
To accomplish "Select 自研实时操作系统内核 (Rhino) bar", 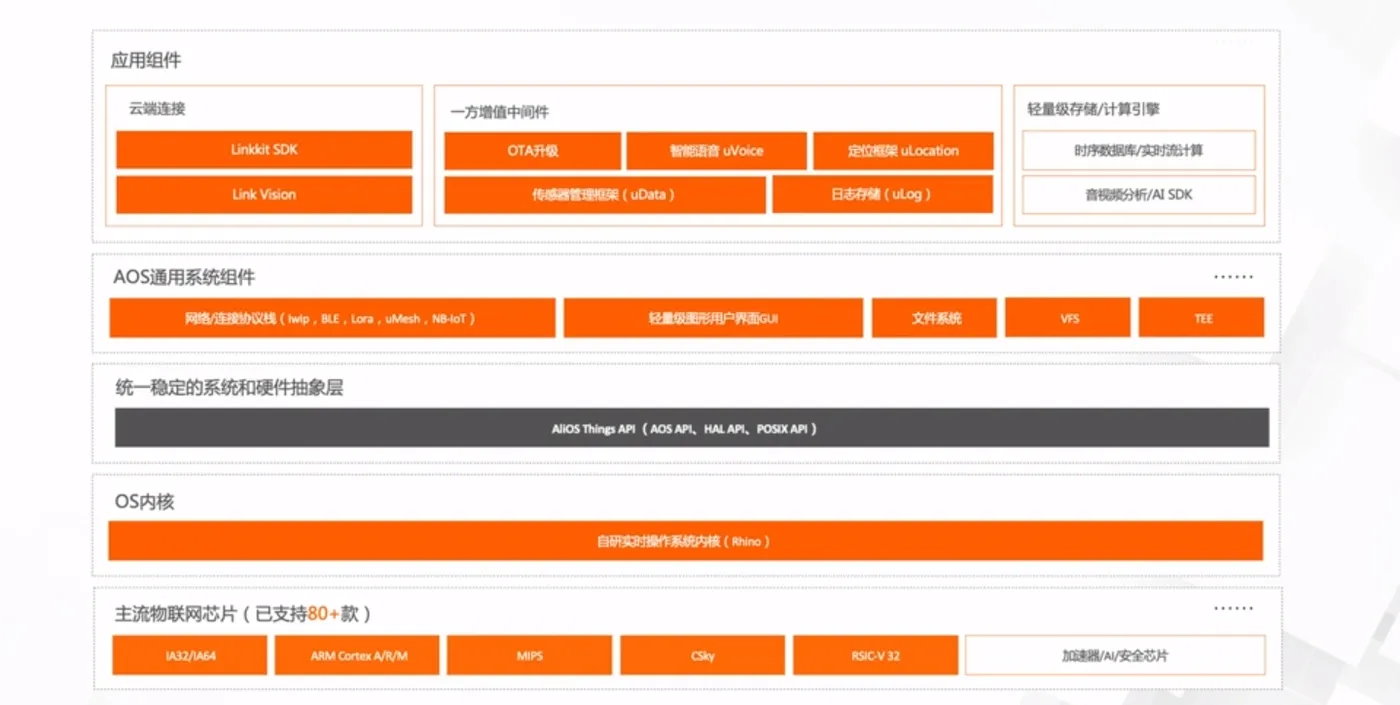I will (685, 541).
